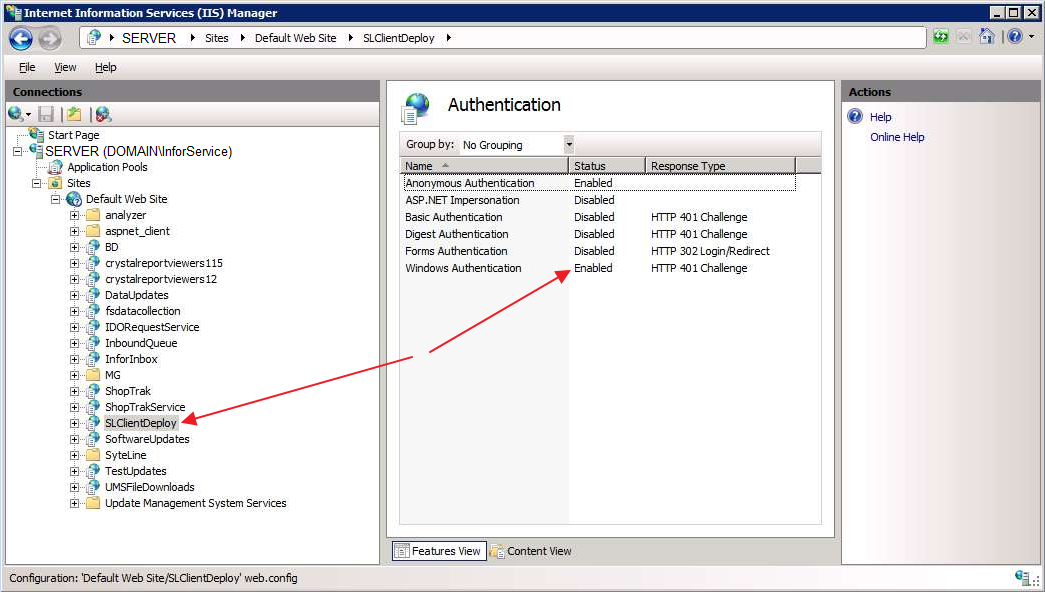
Task: Click the status bar network icon
Action: (1023, 577)
